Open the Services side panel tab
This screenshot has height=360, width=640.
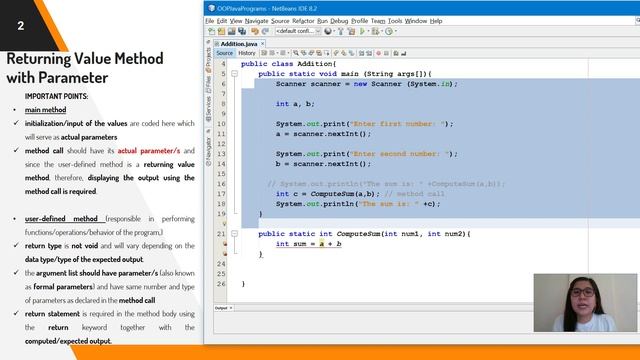click(208, 109)
